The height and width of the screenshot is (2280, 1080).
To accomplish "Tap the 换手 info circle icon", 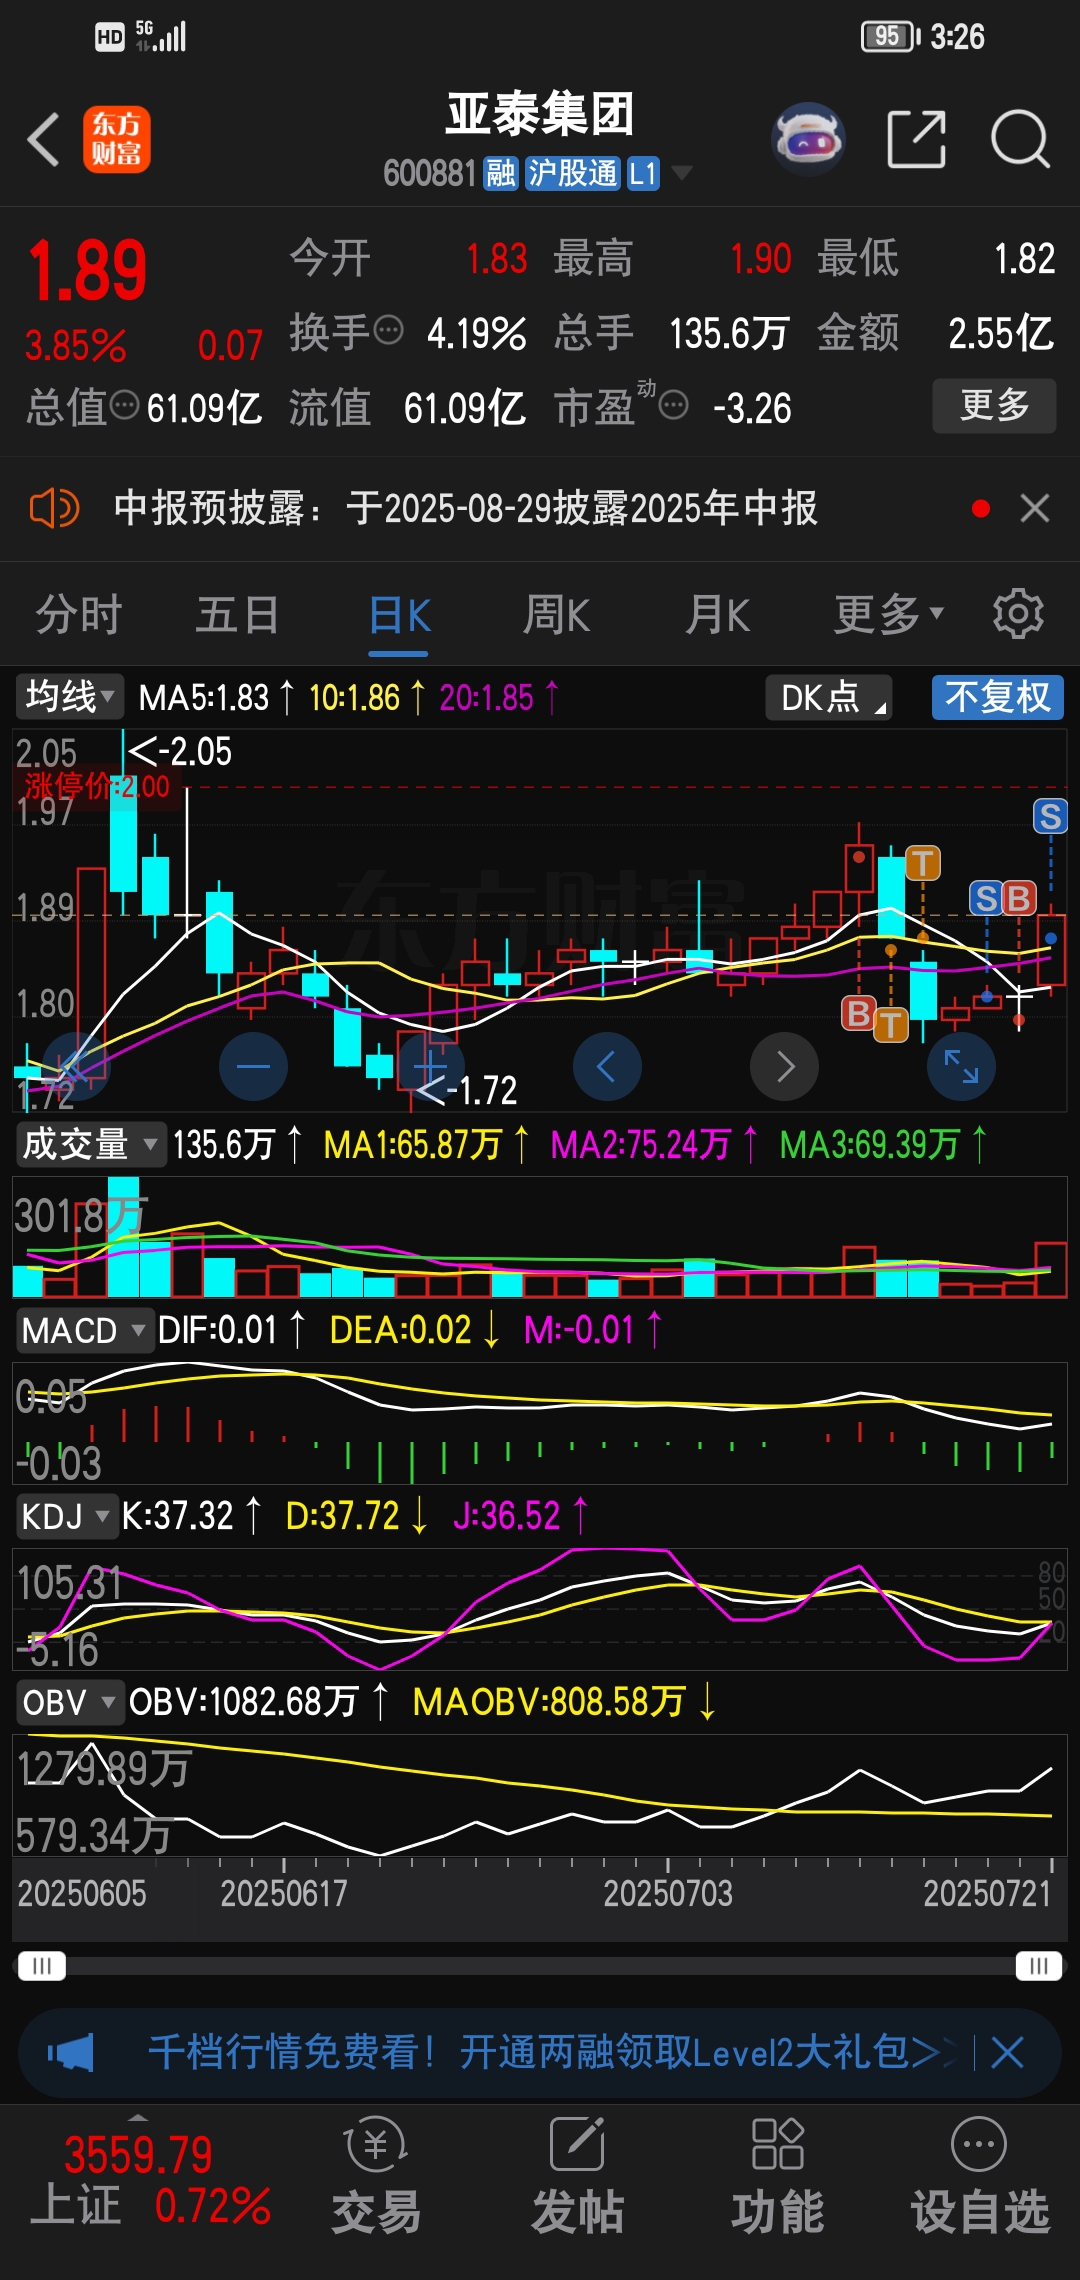I will [388, 329].
